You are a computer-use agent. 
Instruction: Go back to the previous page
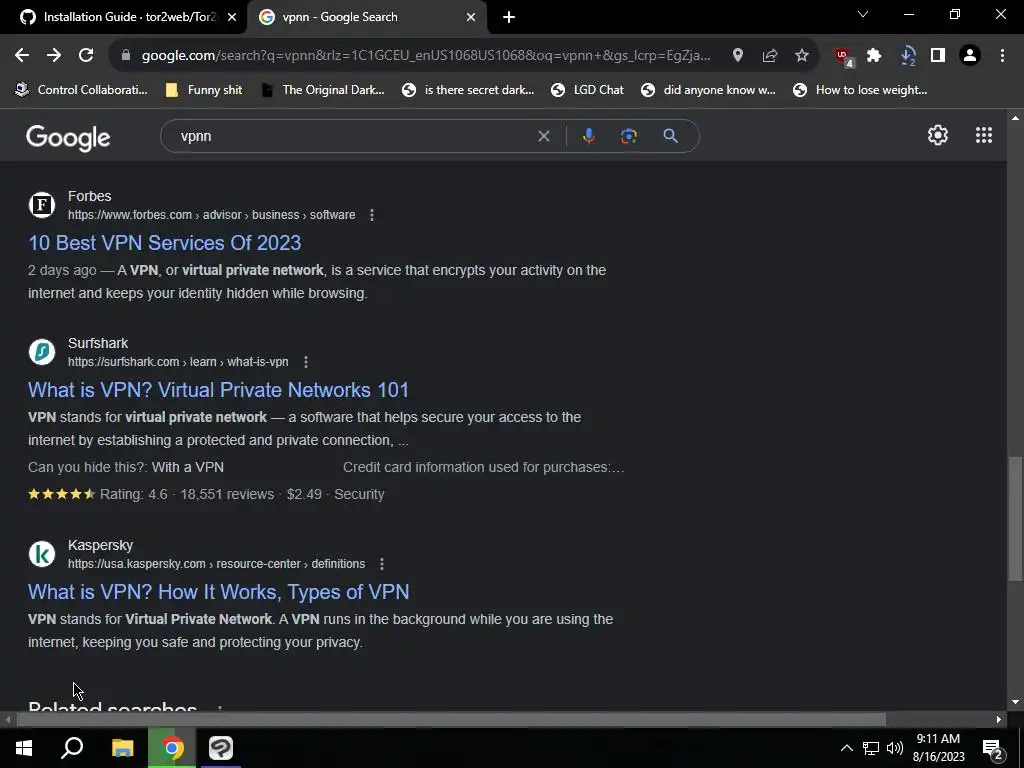(22, 56)
